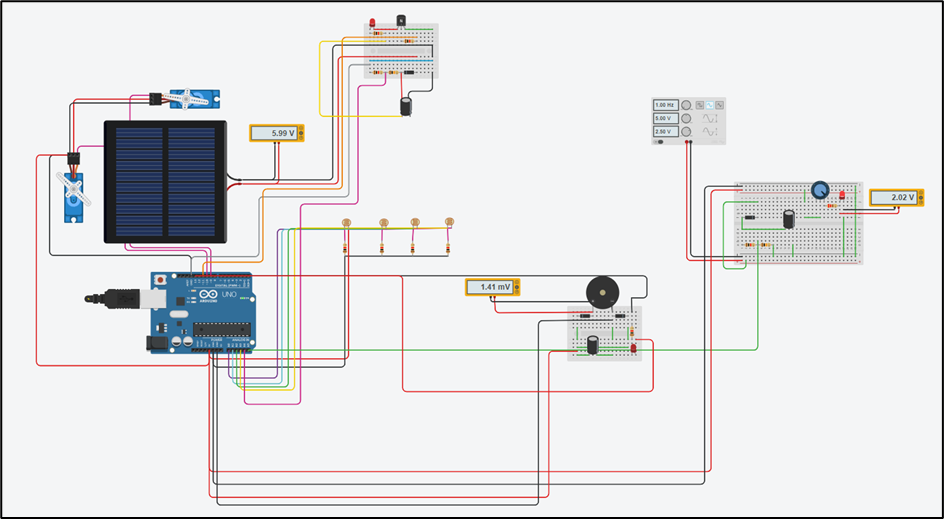Click the blue potentiometer knob
944x519 pixels.
coord(819,190)
